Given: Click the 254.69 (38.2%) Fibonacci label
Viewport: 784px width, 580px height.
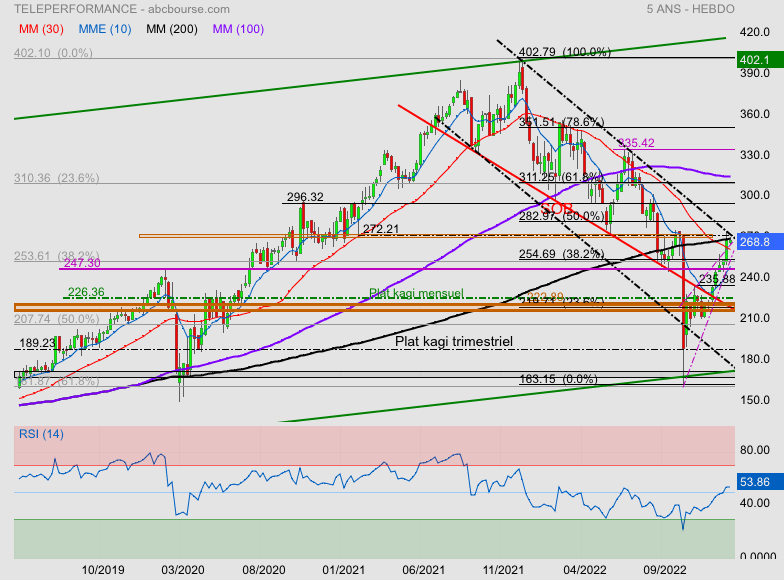Looking at the screenshot, I should (x=561, y=254).
